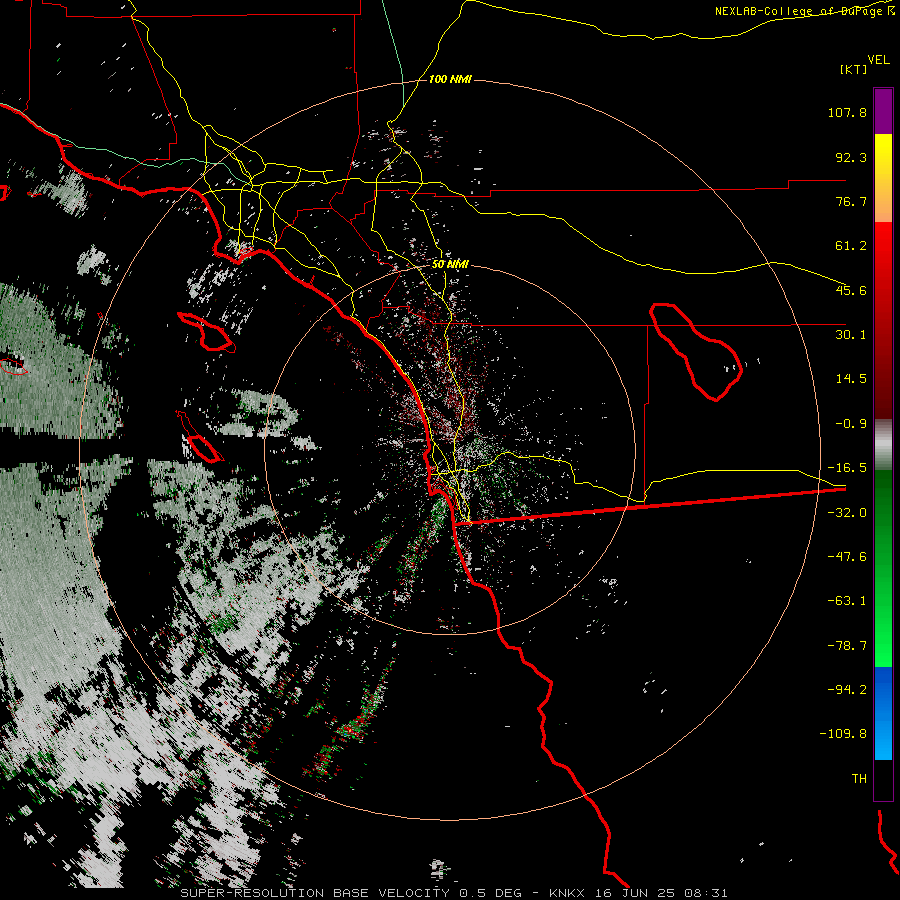The width and height of the screenshot is (900, 900).
Task: Click SUPER-RESOLUTION BASE VELOCITY caption text
Action: point(315,893)
